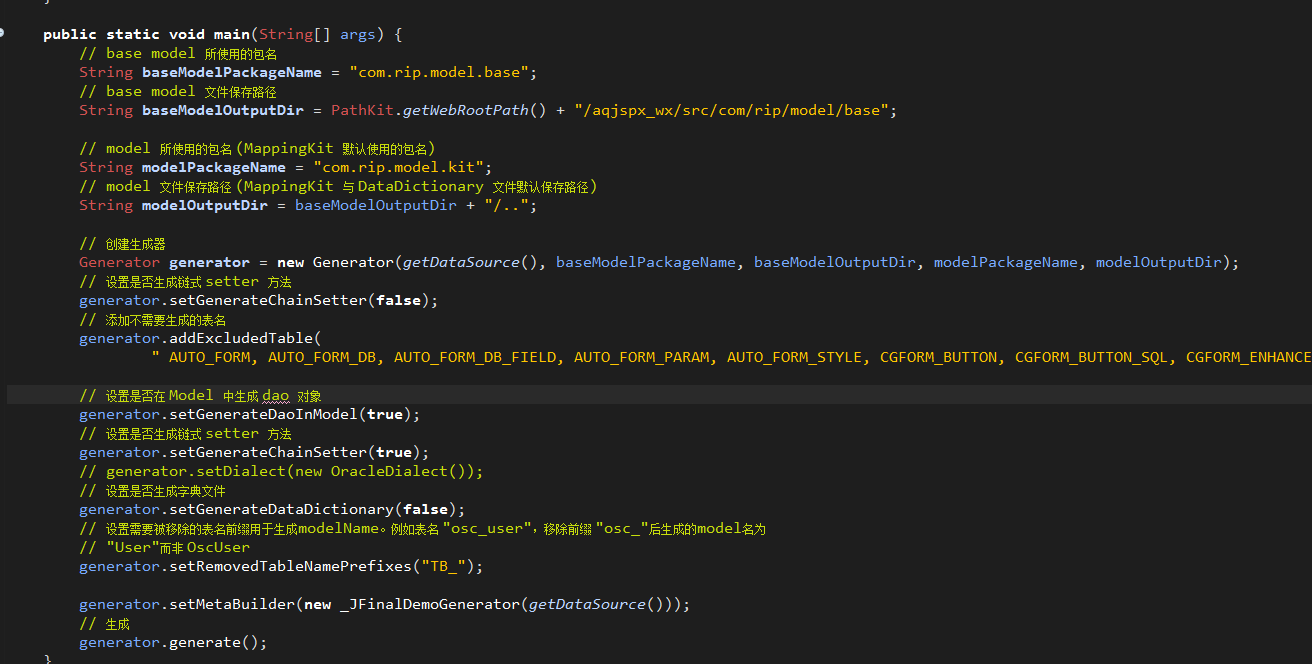Click the "/aqjspx_wx/src/com/rip/model/base" path string
This screenshot has height=664, width=1312.
(735, 110)
